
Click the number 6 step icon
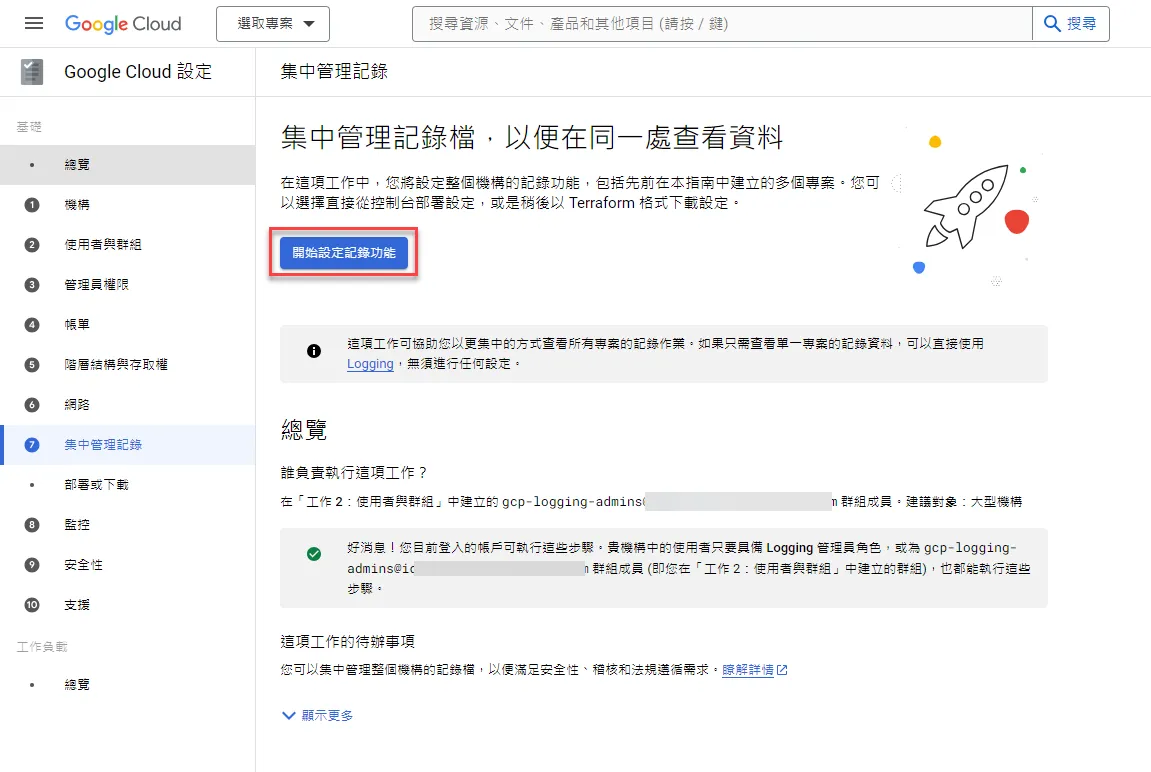tap(32, 404)
